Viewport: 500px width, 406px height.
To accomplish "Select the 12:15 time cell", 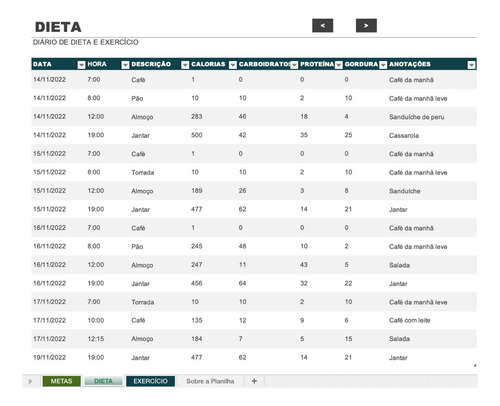I will coord(96,339).
